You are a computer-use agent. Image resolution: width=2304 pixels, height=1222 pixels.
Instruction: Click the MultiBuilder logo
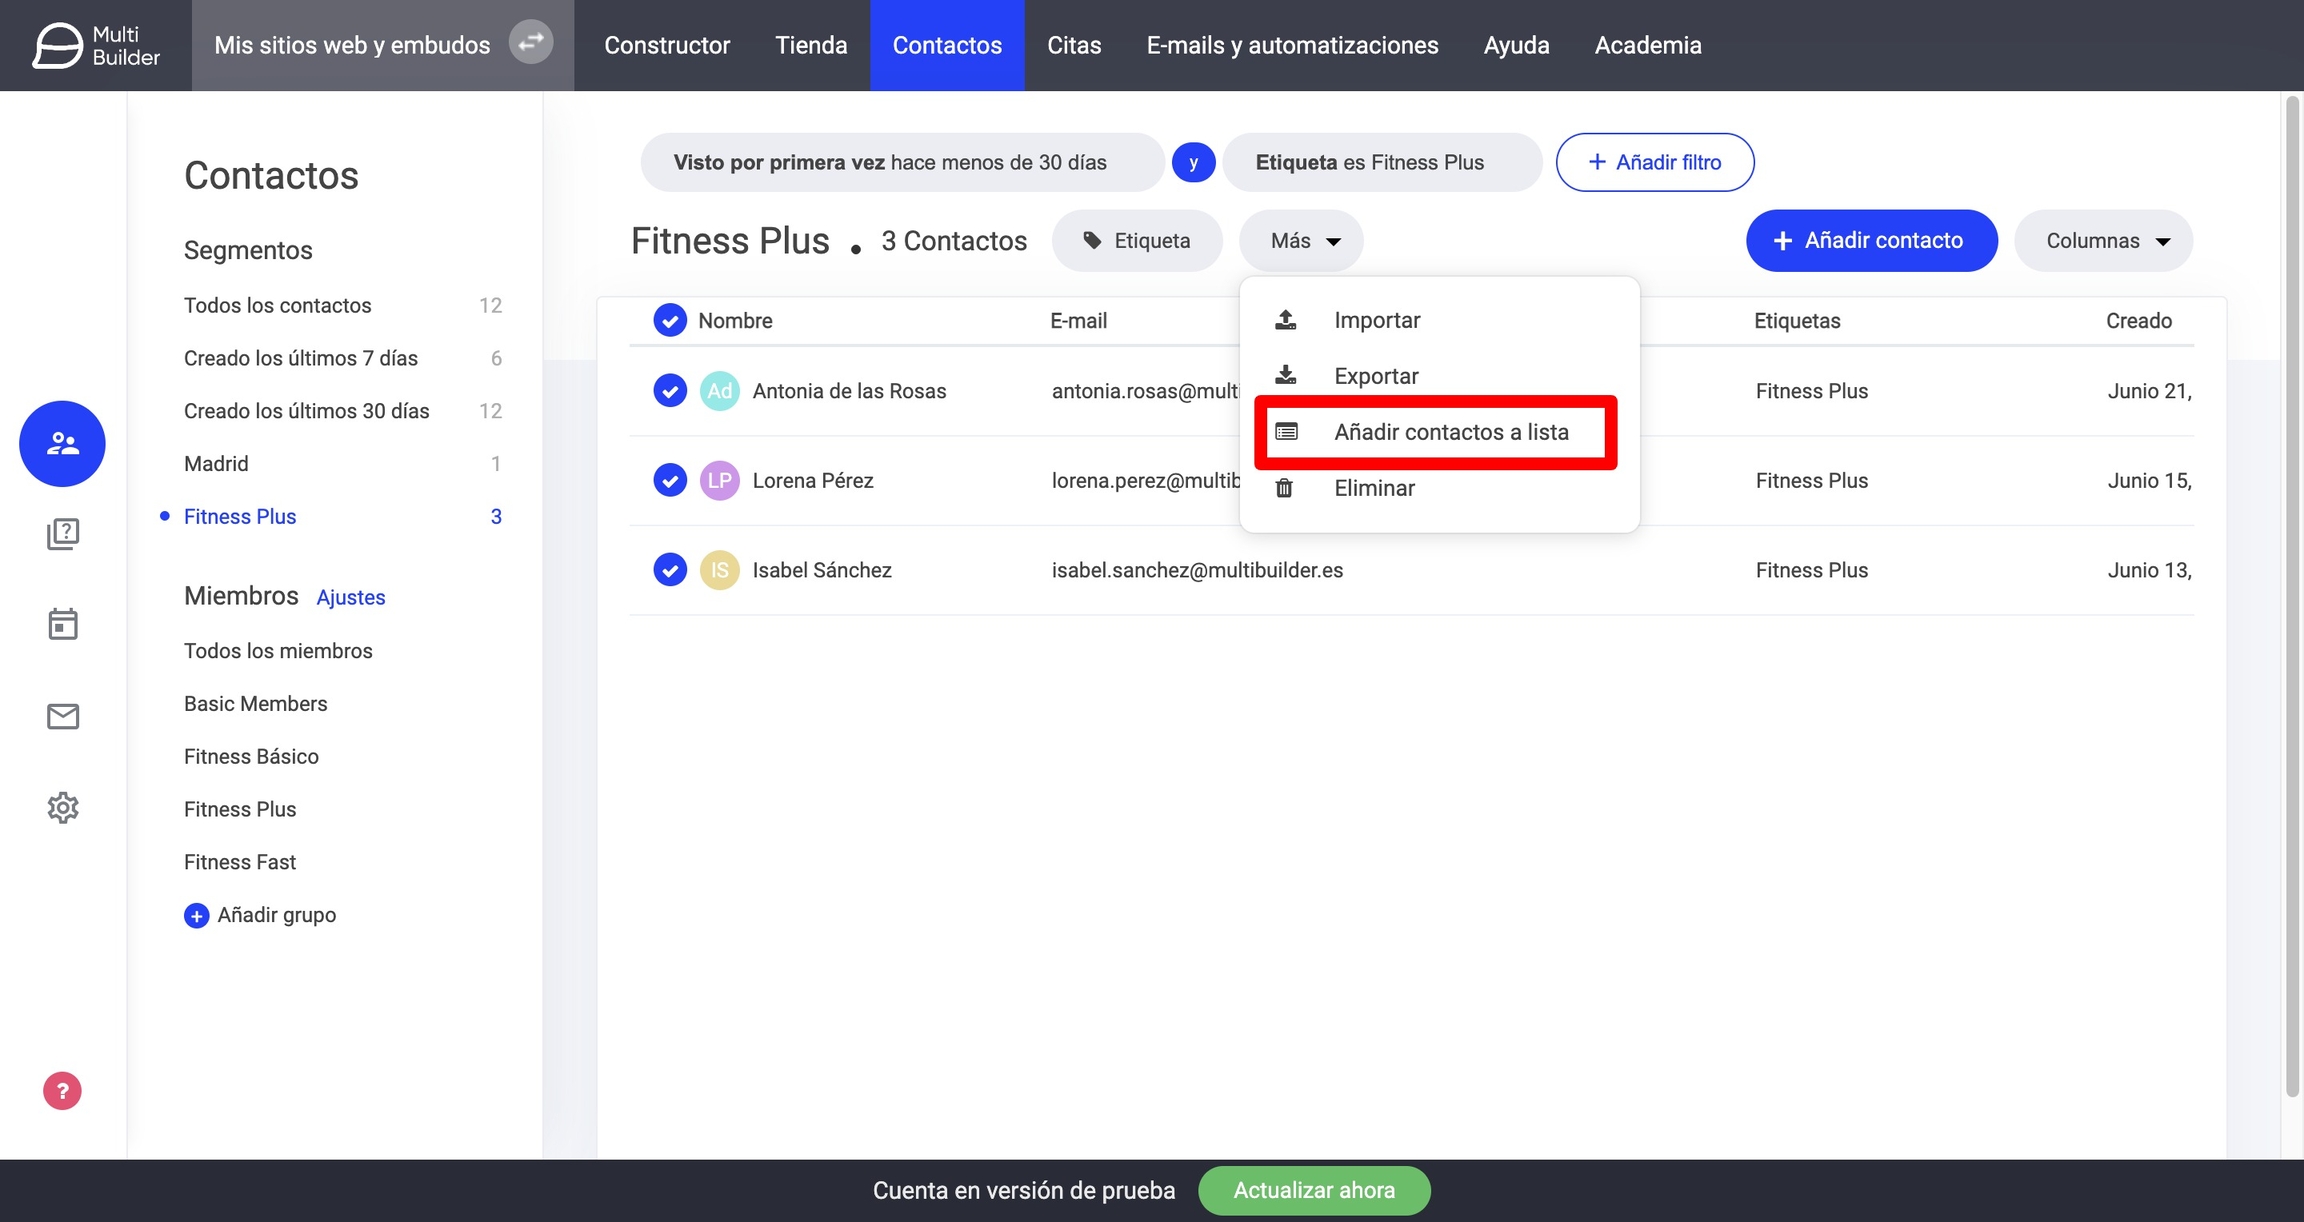pyautogui.click(x=96, y=45)
